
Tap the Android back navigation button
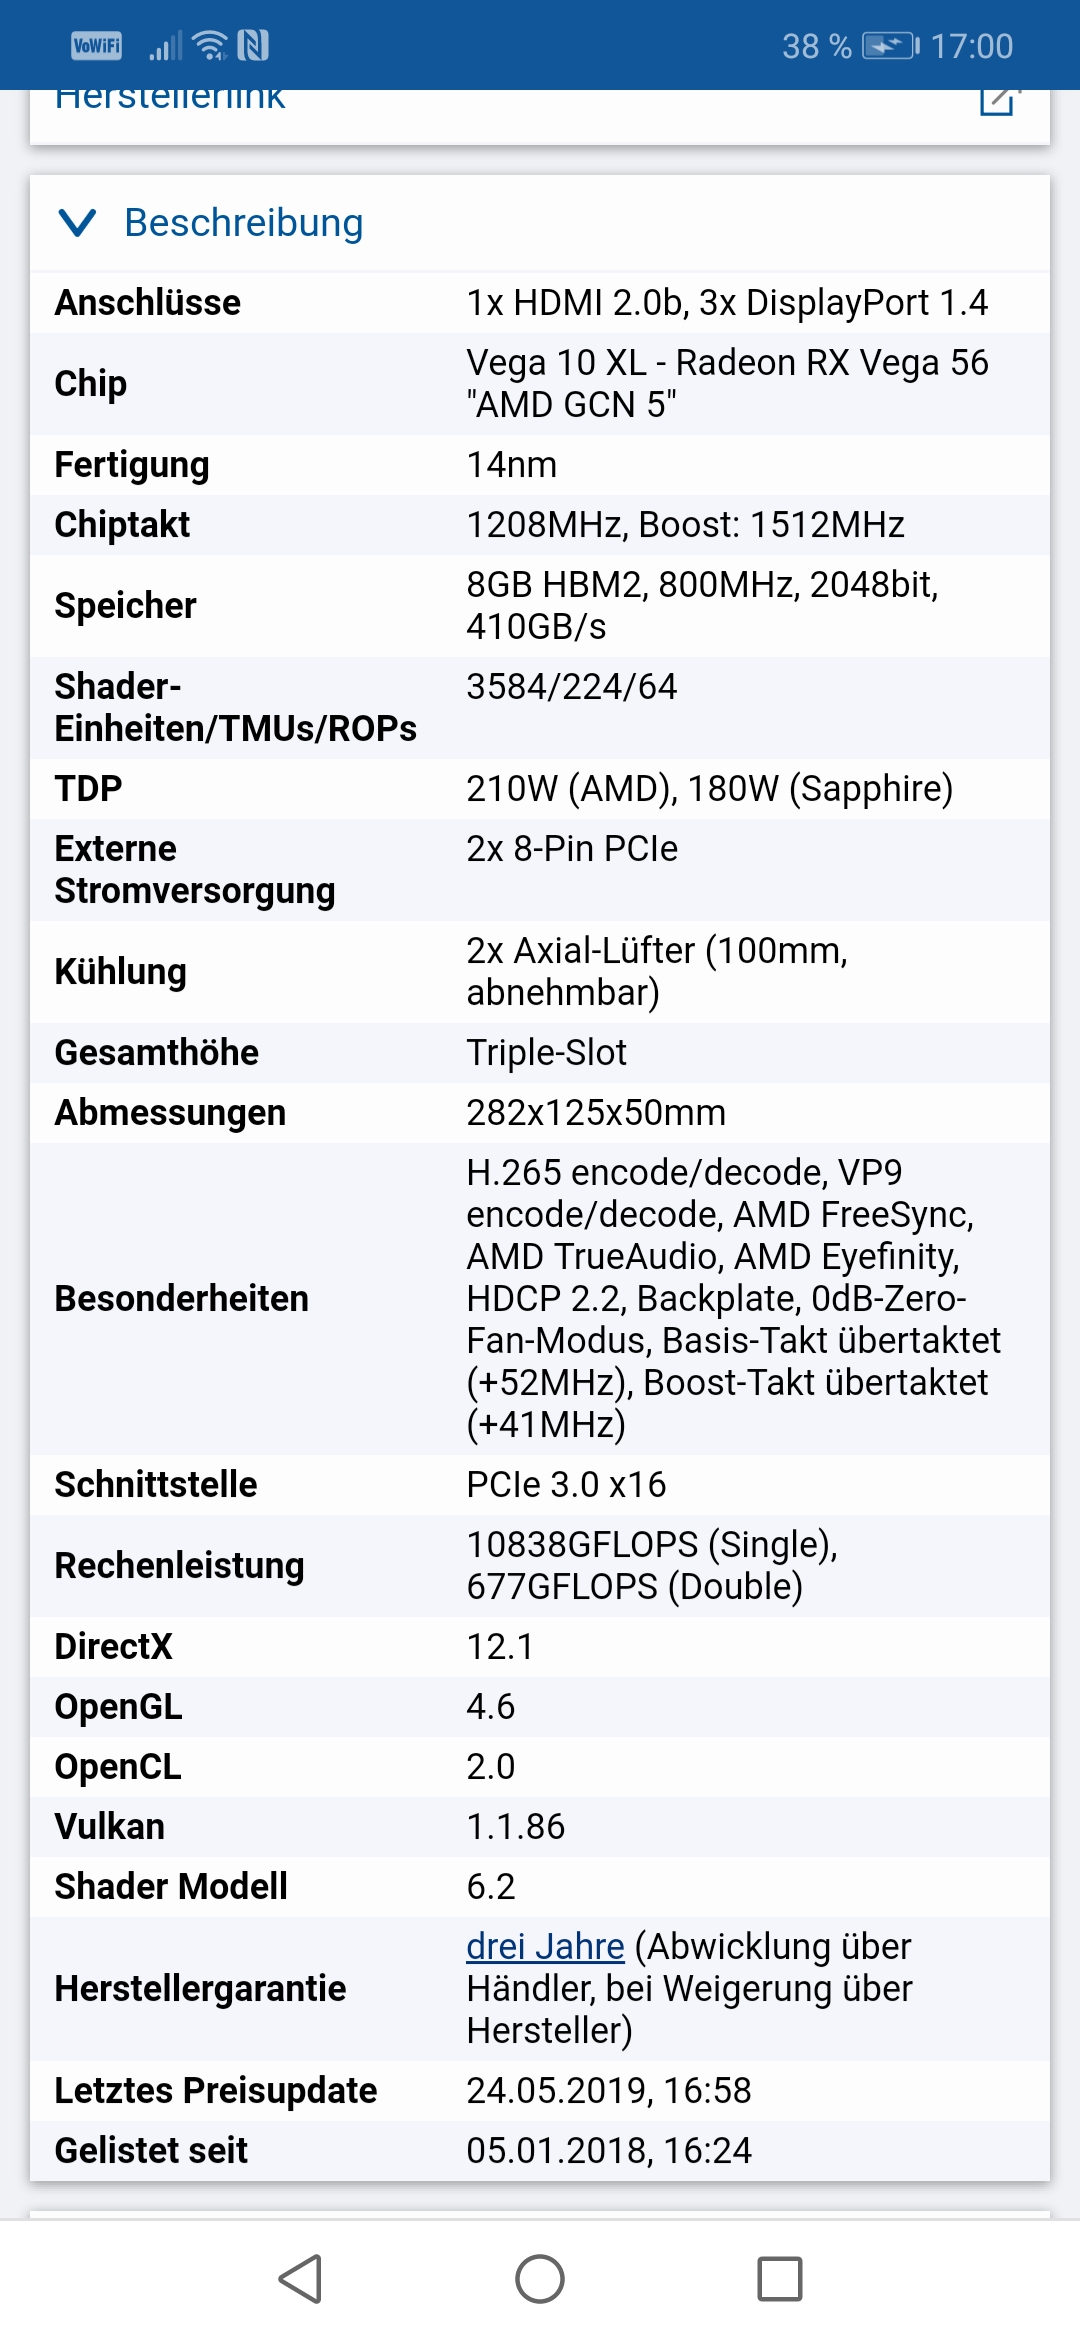(299, 2279)
